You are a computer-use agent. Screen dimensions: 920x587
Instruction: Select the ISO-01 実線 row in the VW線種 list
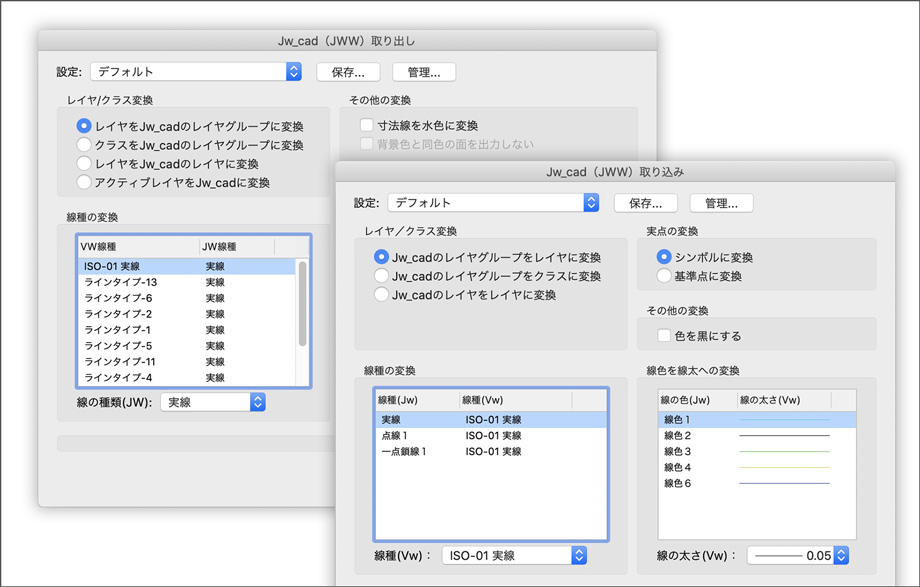point(187,266)
